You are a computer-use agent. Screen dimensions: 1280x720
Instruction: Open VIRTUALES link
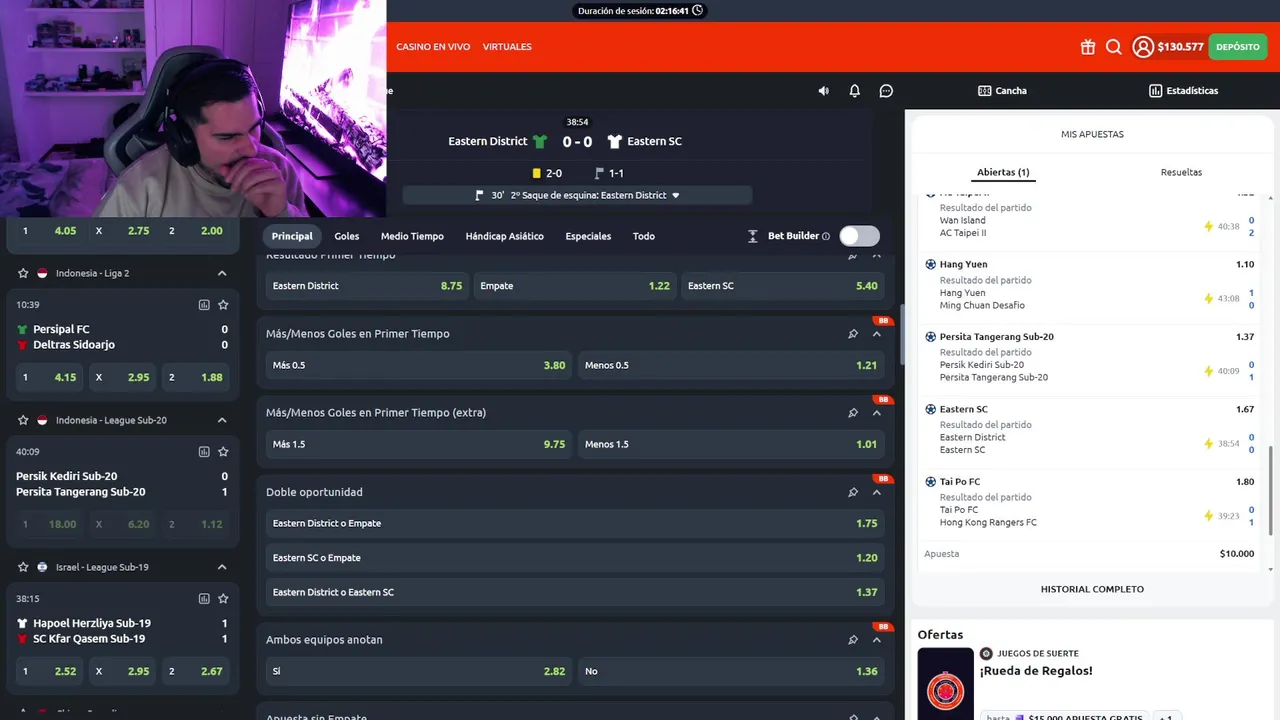point(507,47)
